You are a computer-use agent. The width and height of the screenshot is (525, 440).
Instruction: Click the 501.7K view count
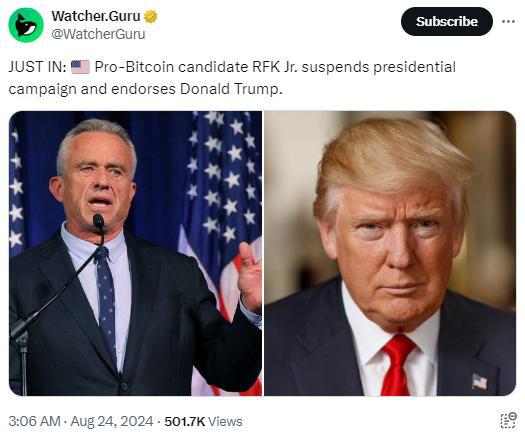[184, 421]
